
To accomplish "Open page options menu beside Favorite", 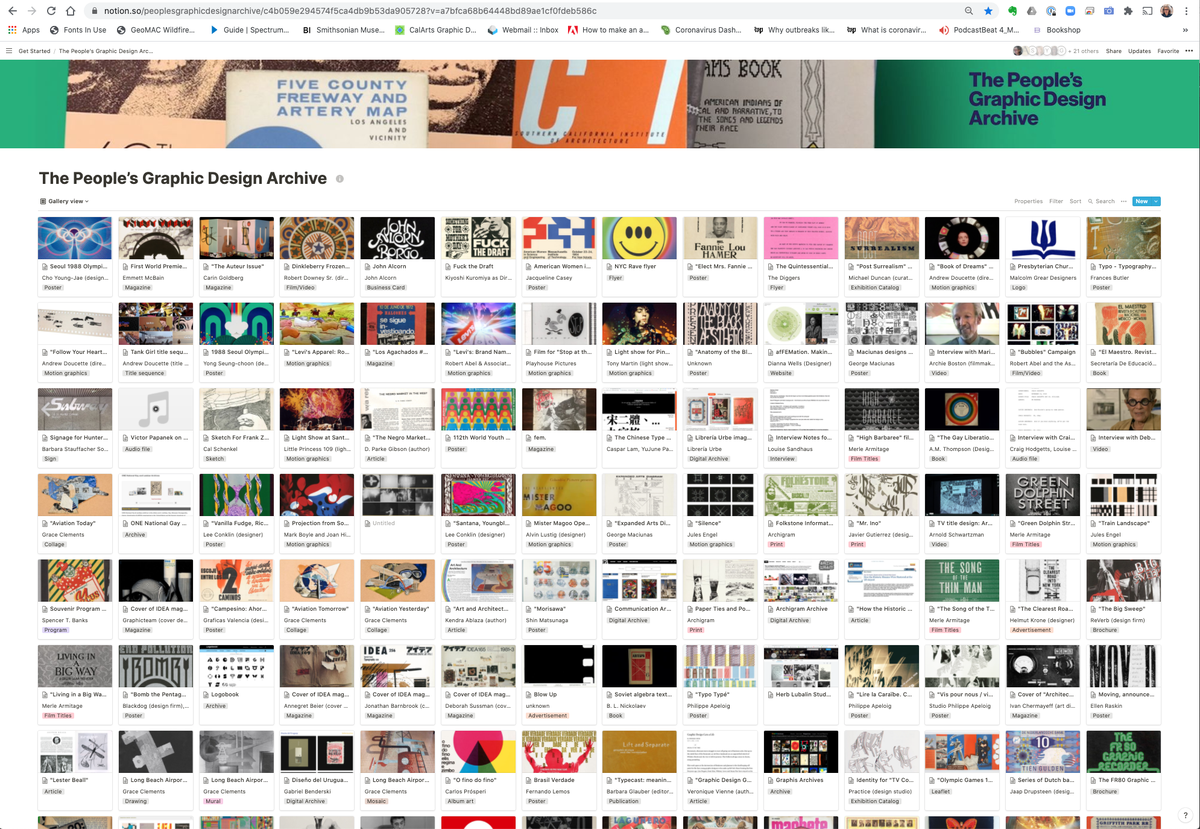I will click(1188, 50).
